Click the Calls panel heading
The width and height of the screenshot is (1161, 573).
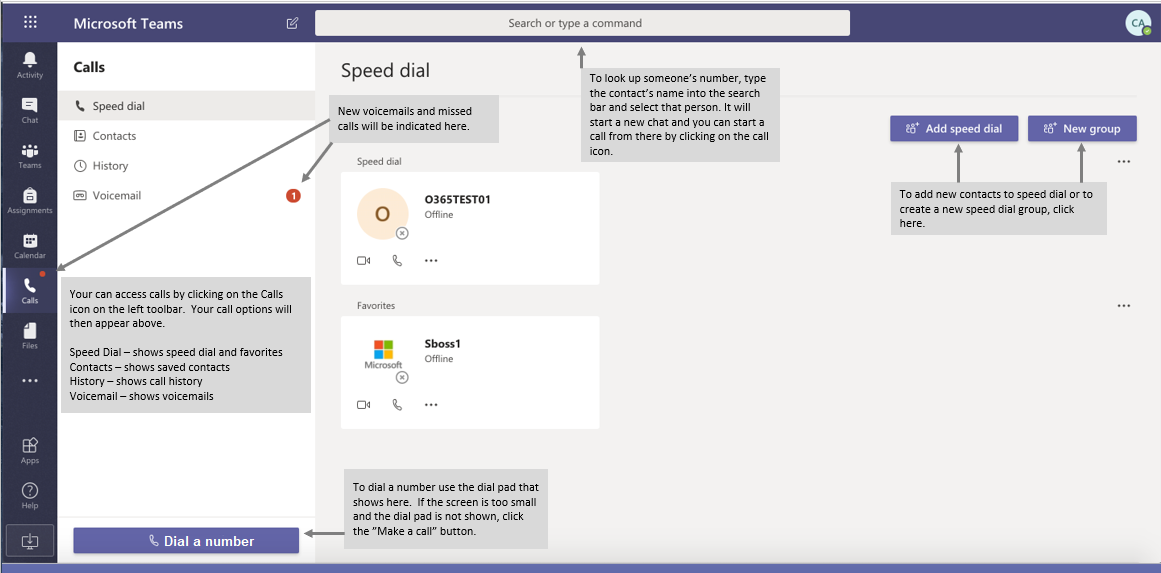pos(90,67)
